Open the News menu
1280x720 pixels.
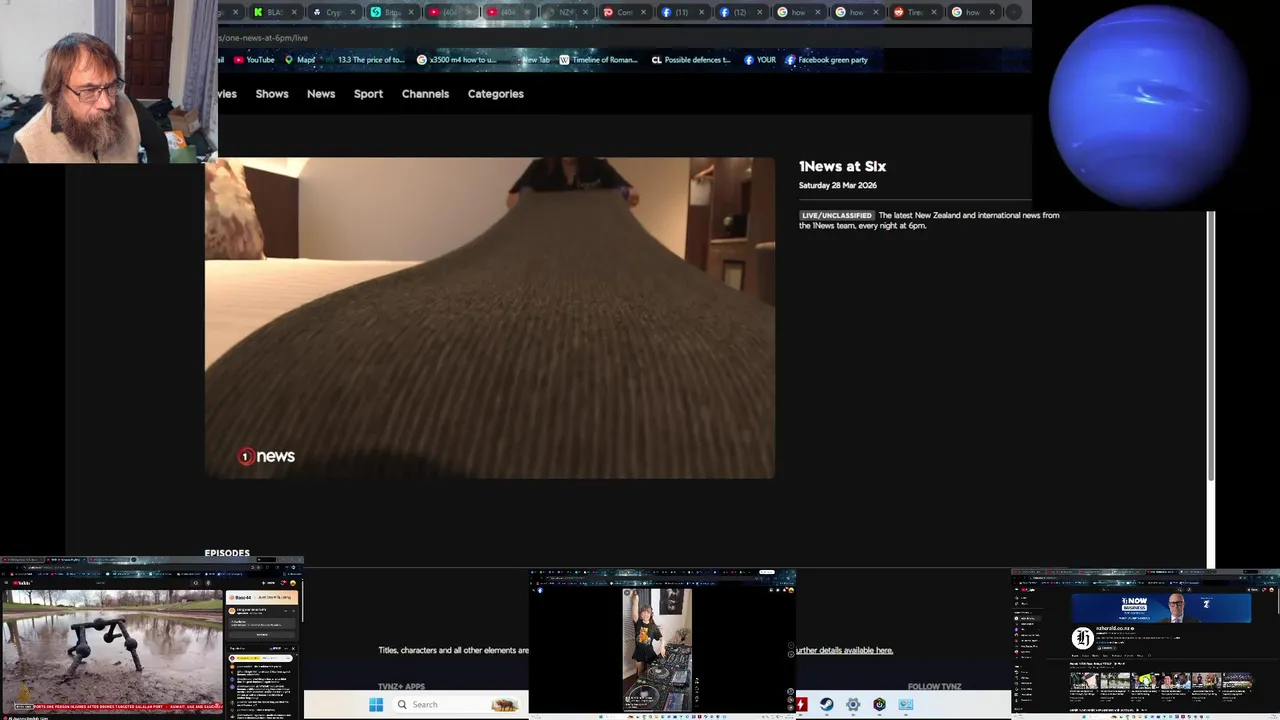click(321, 94)
